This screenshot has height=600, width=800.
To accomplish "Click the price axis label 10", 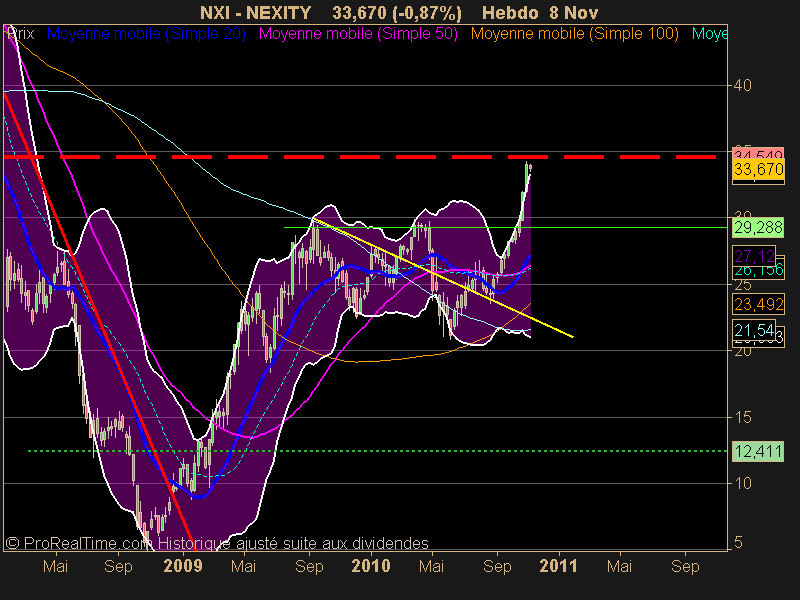I will tap(743, 483).
